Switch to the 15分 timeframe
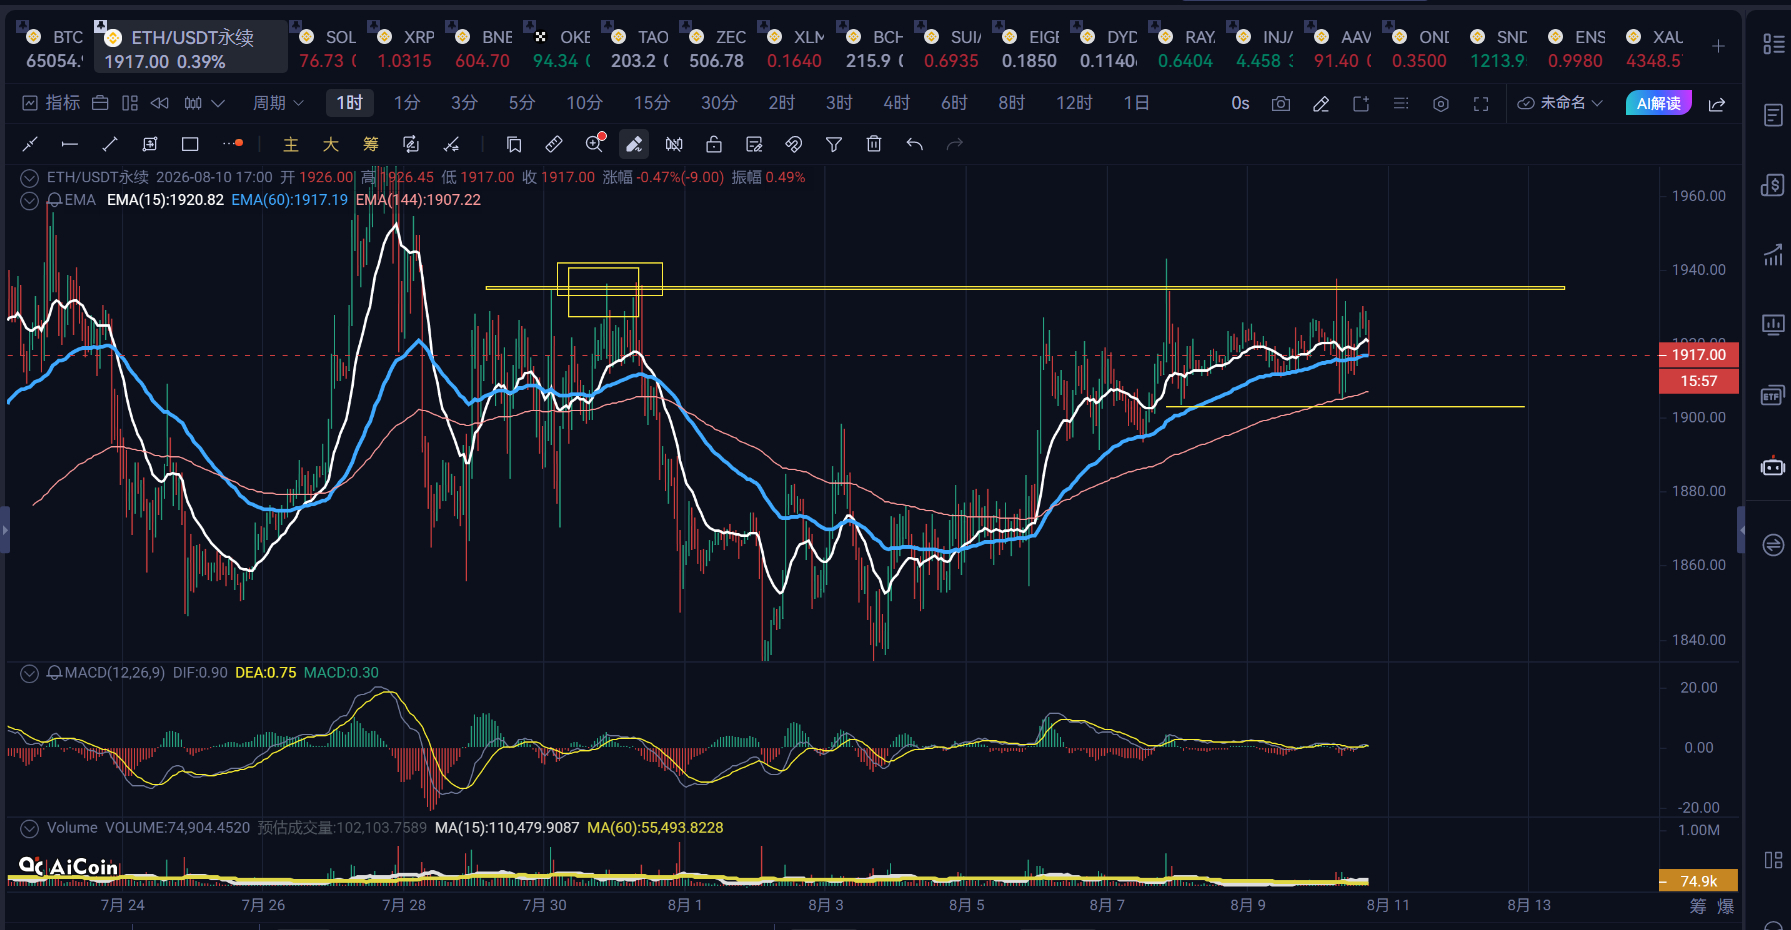The width and height of the screenshot is (1791, 930). click(x=651, y=103)
